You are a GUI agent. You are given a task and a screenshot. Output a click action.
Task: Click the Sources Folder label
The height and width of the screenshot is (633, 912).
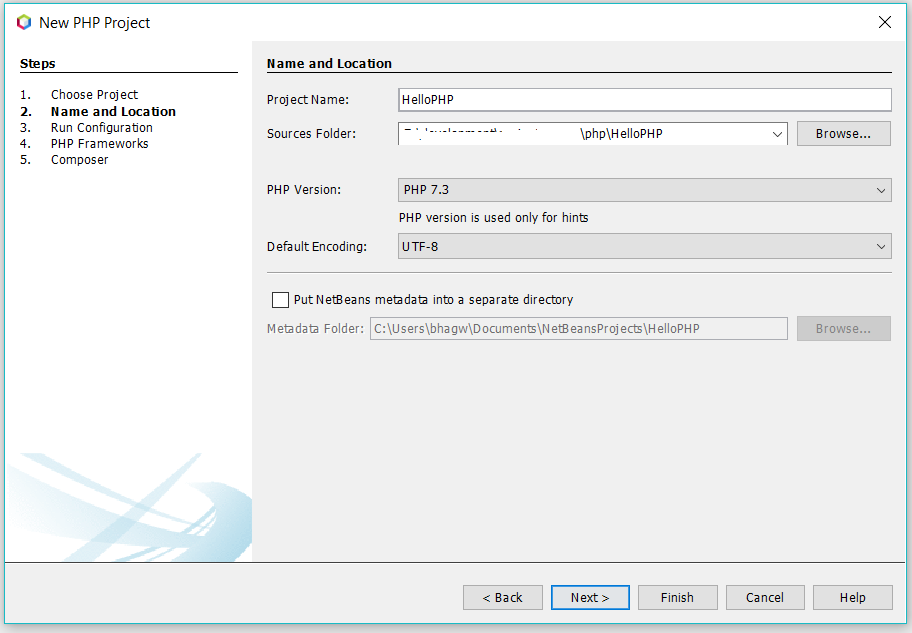point(311,134)
